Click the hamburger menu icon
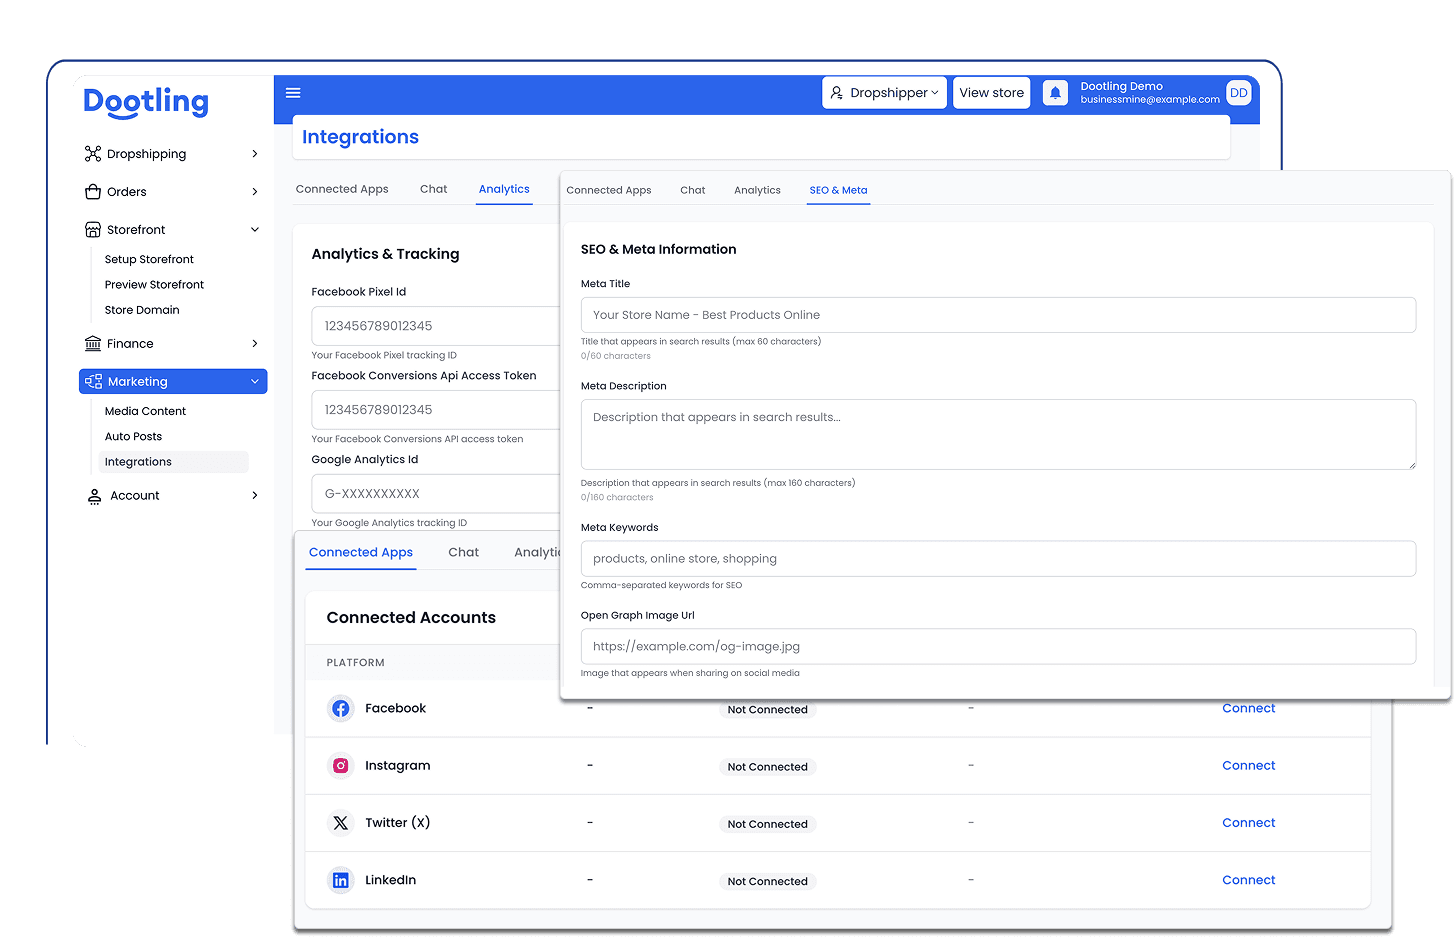 [x=293, y=93]
